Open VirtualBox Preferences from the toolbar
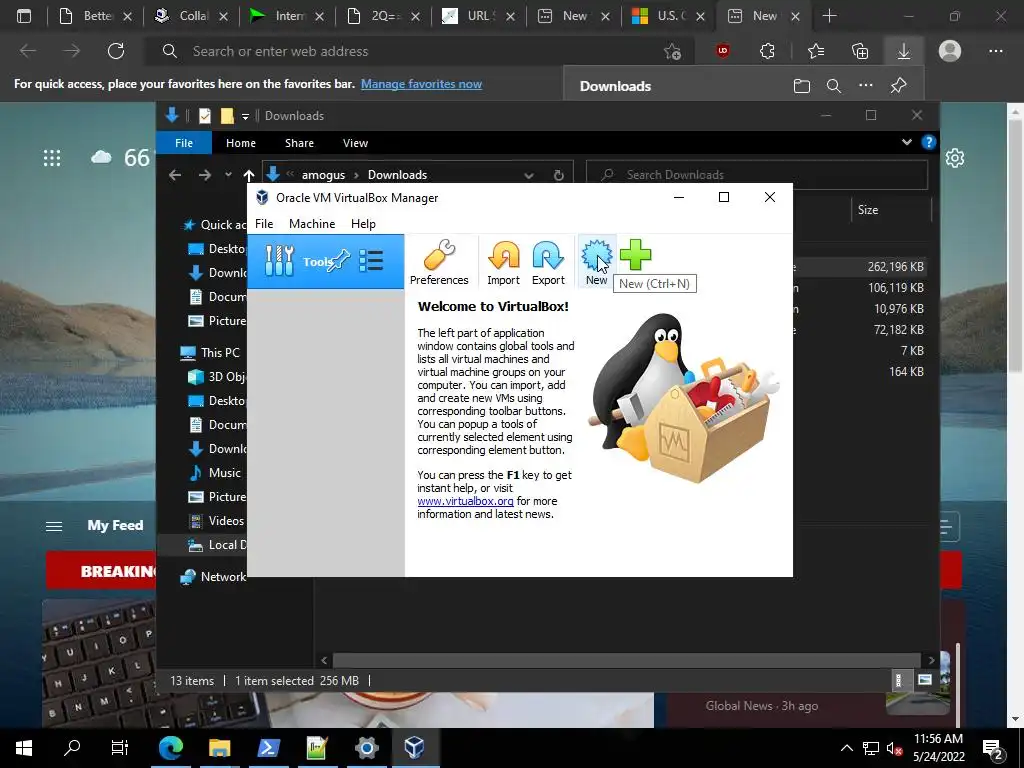 (x=439, y=263)
